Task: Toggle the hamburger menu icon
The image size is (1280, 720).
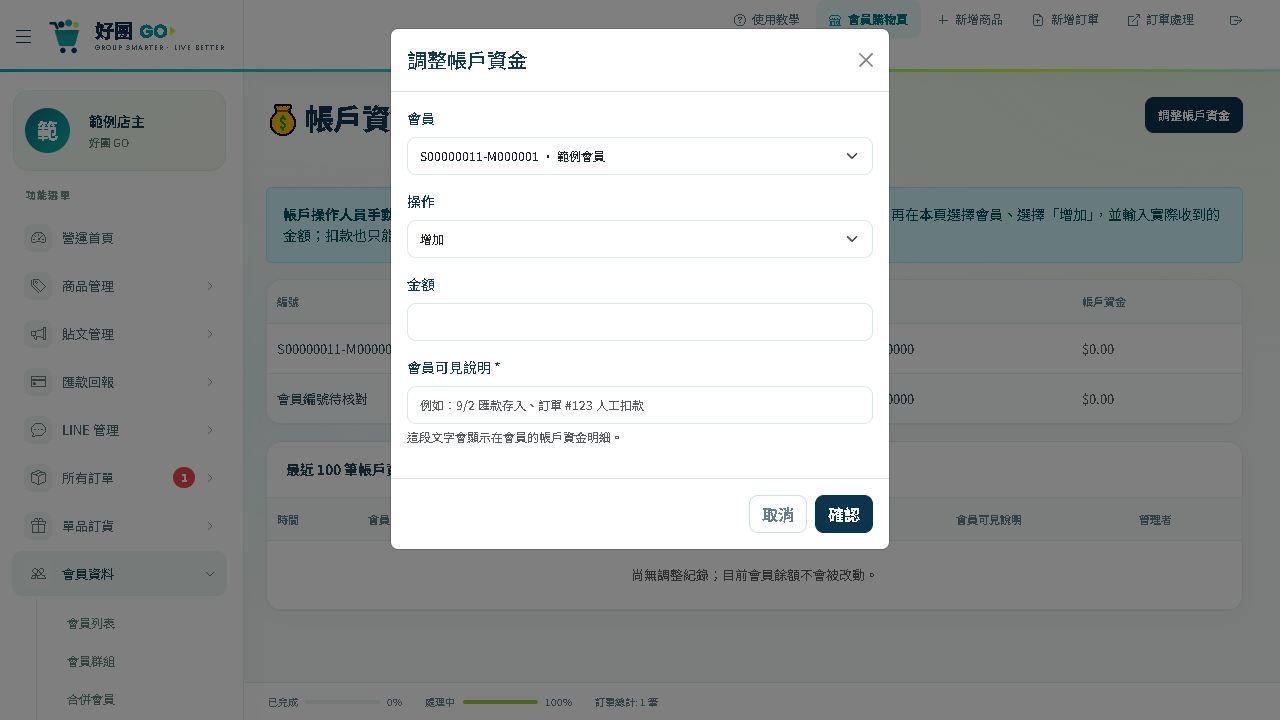Action: tap(23, 36)
